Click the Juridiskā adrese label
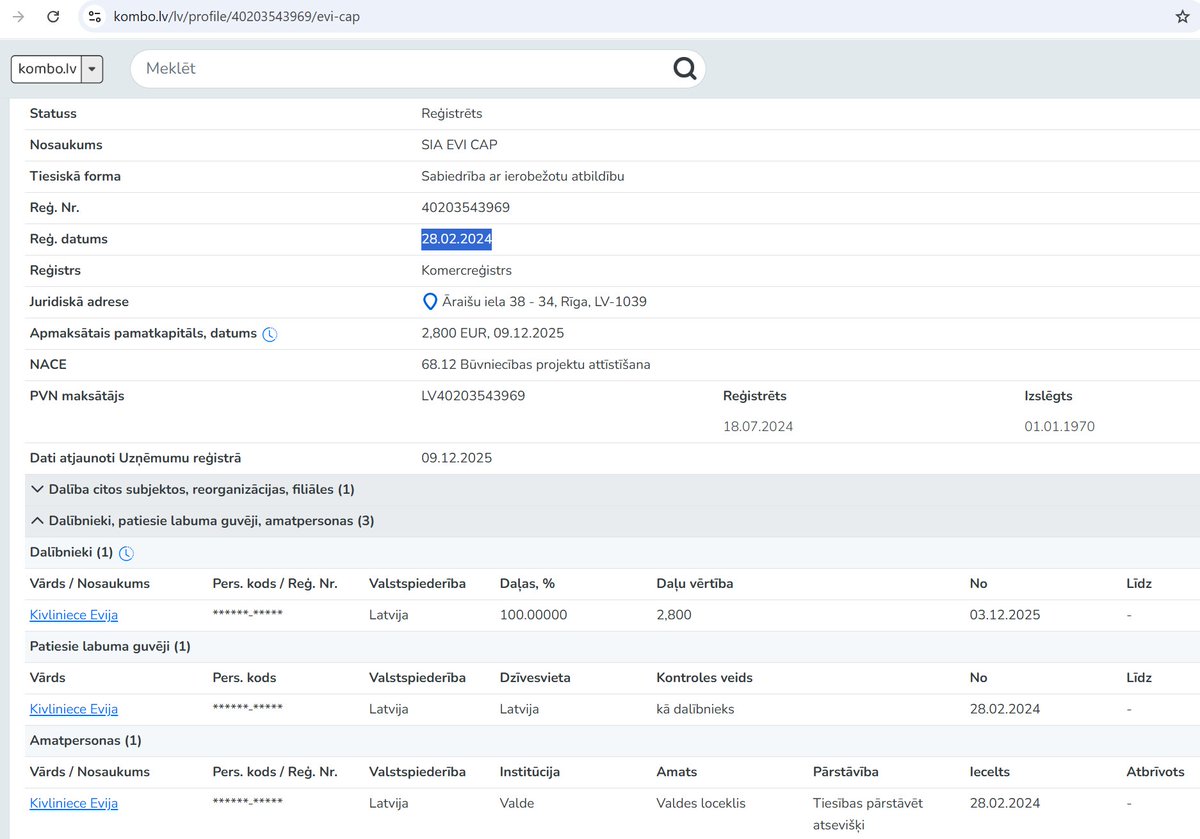This screenshot has width=1200, height=839. [79, 301]
